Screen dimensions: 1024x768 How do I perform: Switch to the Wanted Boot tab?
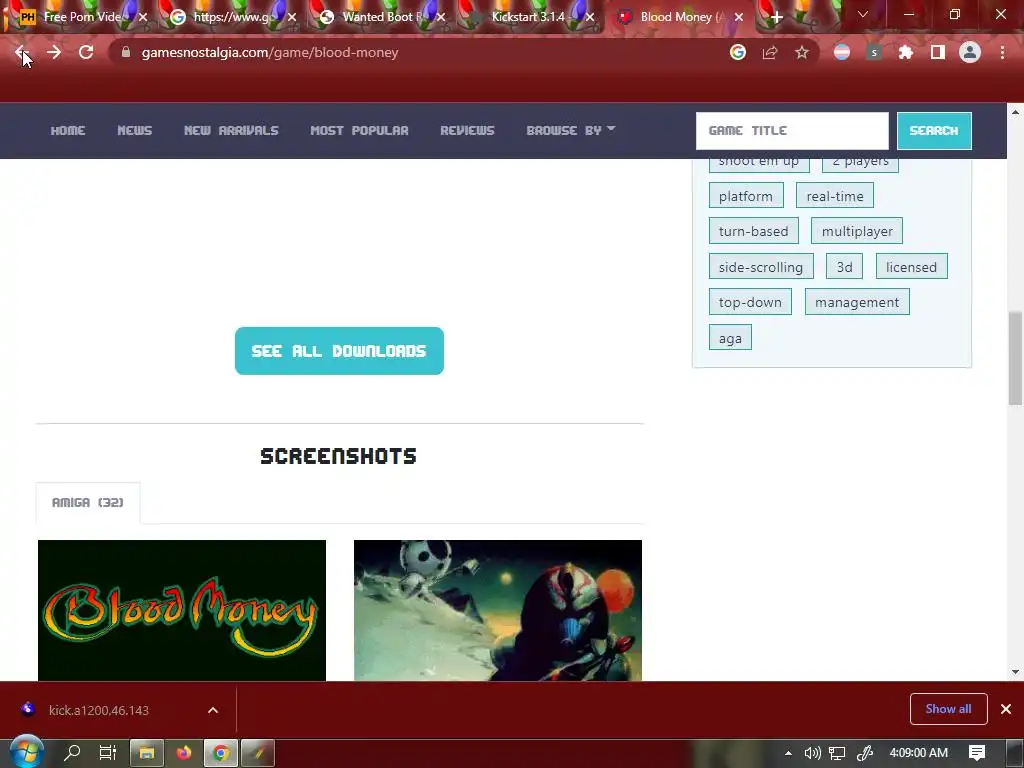click(x=379, y=17)
